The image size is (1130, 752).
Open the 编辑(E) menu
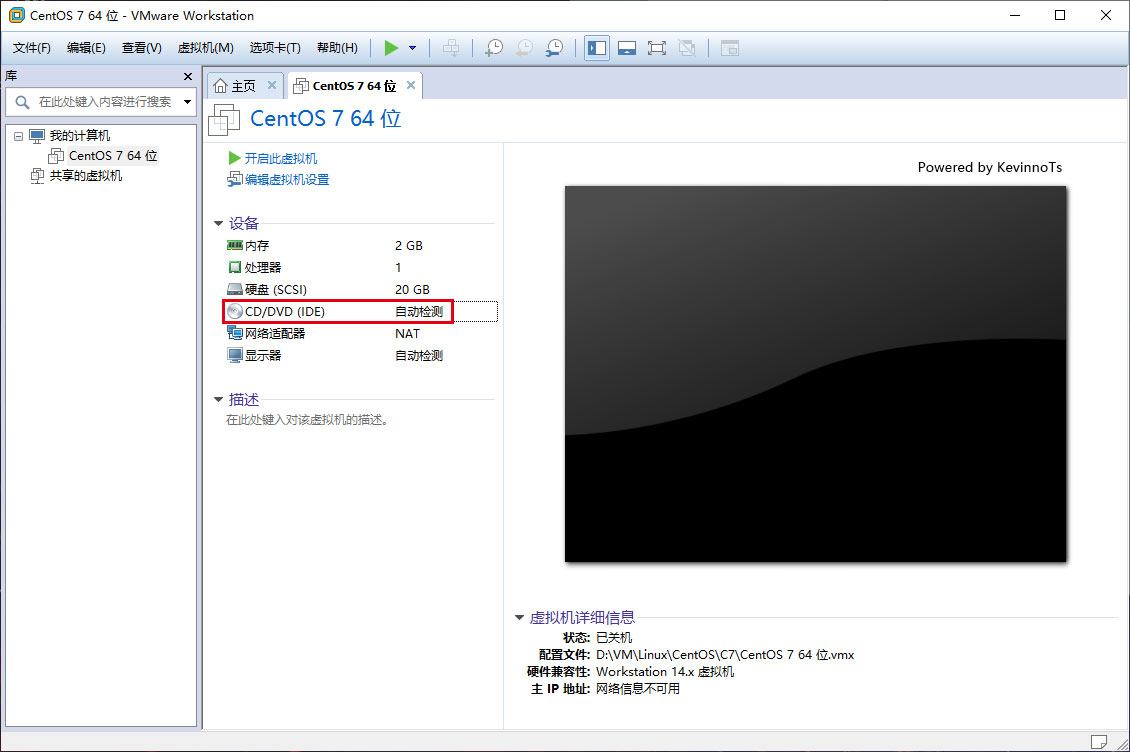(86, 48)
